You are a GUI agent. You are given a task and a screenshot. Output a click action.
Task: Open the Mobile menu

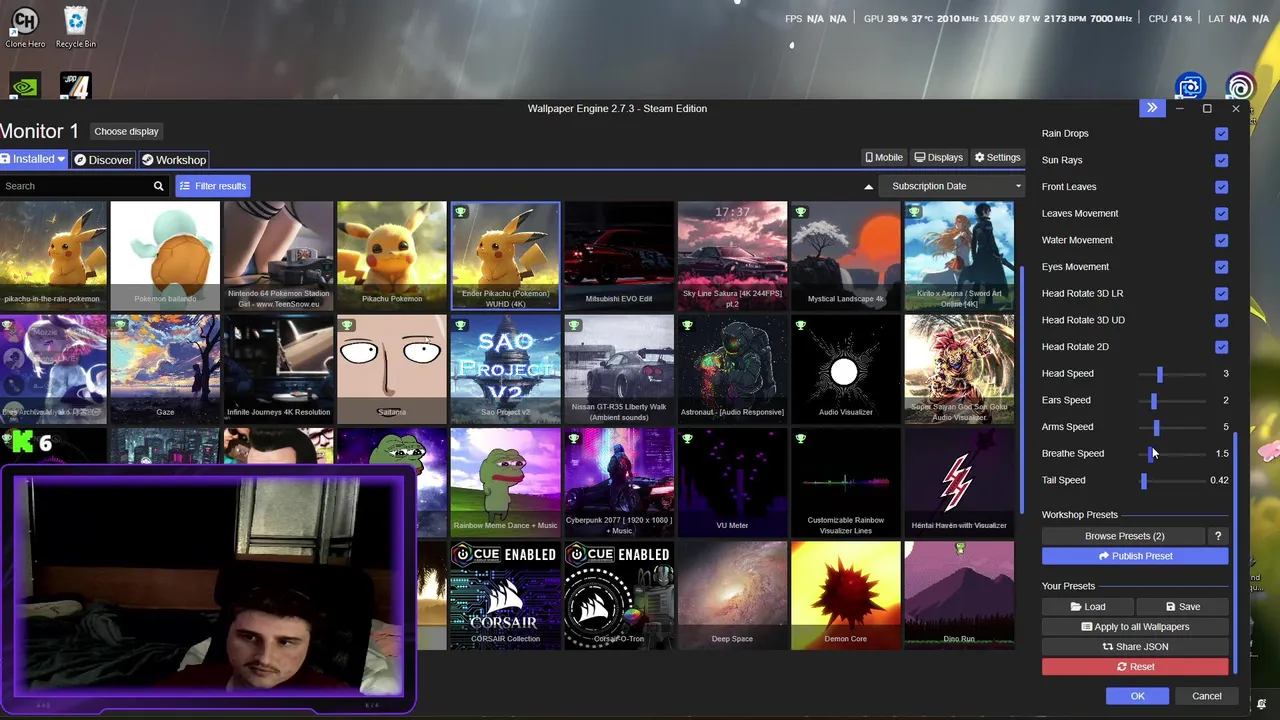(884, 157)
